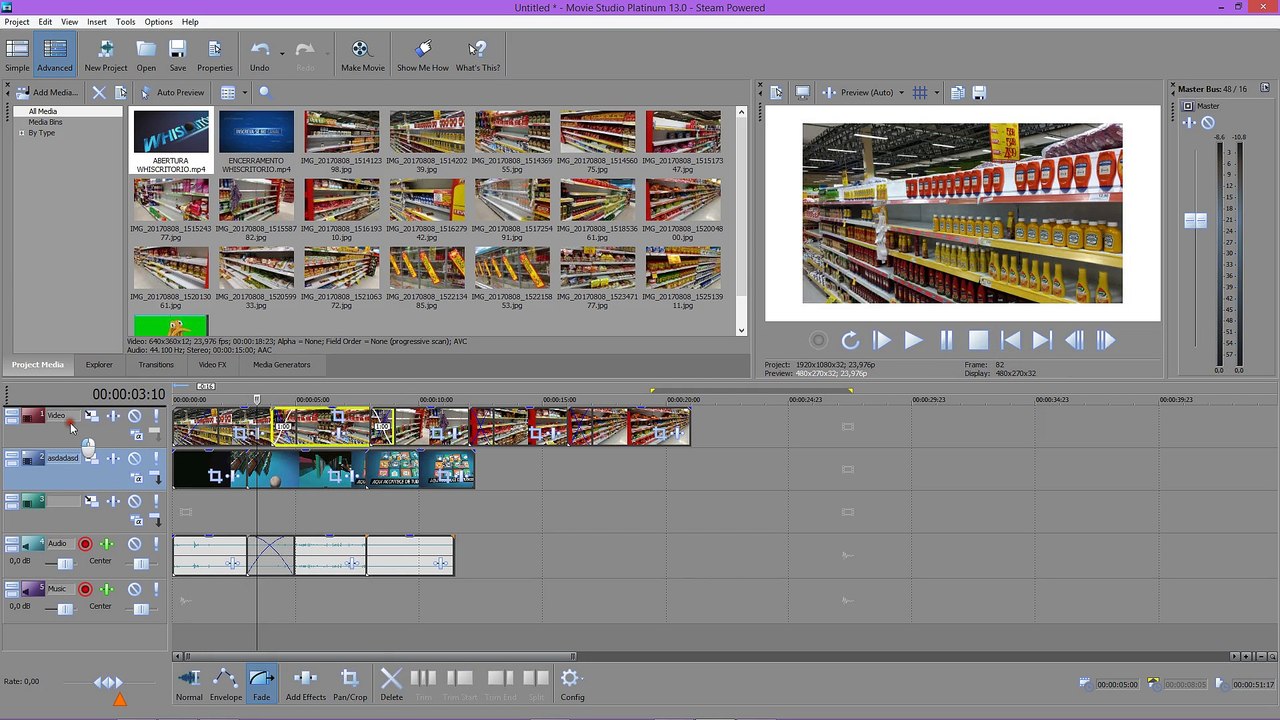Viewport: 1280px width, 720px height.
Task: Switch to the Transitions tab
Action: pos(156,365)
